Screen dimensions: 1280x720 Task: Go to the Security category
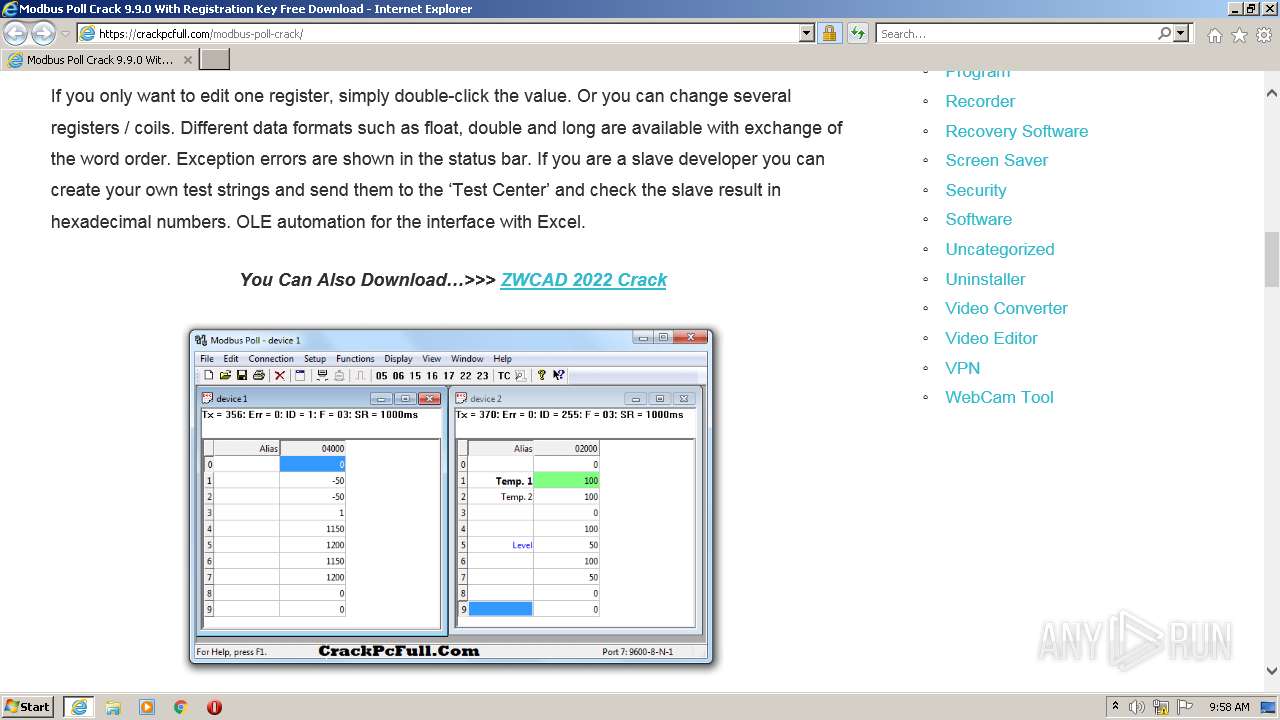pos(976,190)
